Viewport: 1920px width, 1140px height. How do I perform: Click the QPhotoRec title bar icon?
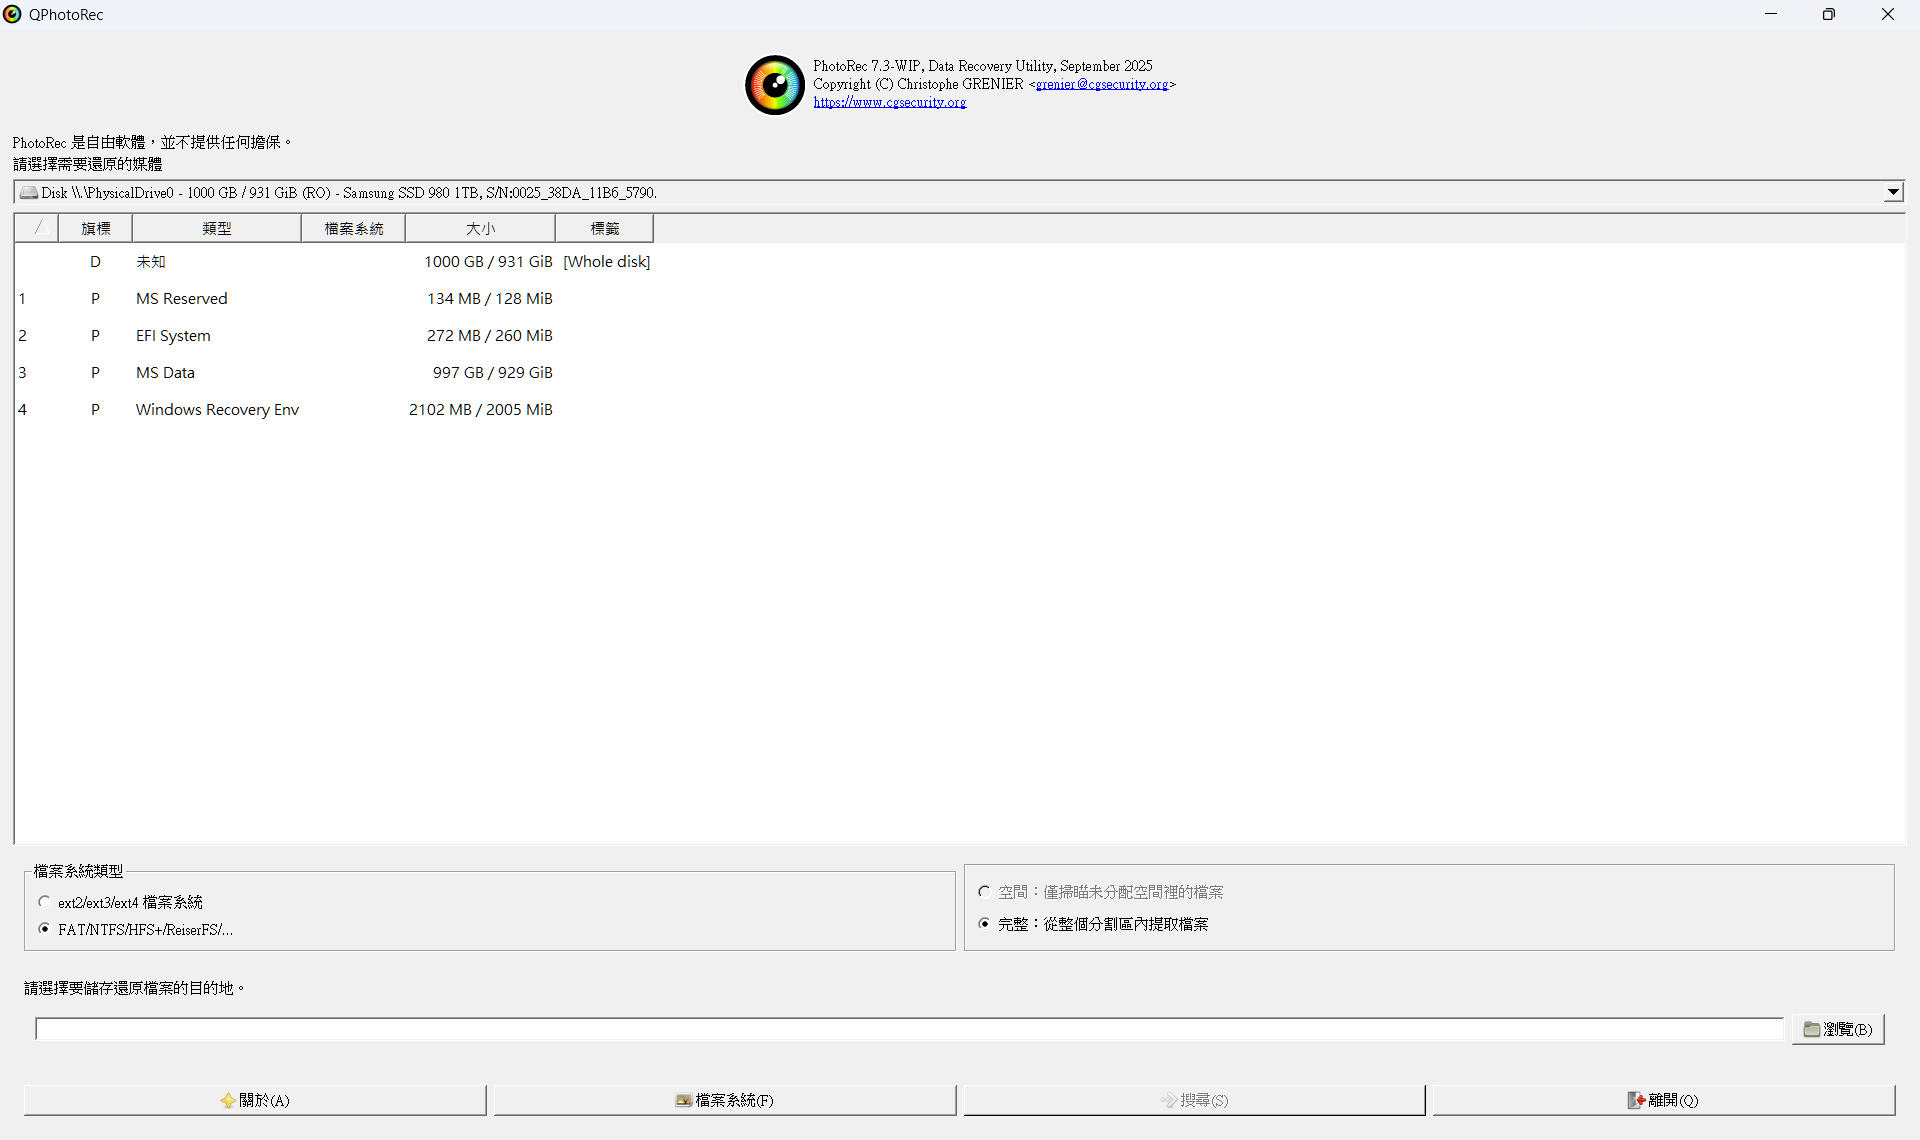pyautogui.click(x=12, y=14)
